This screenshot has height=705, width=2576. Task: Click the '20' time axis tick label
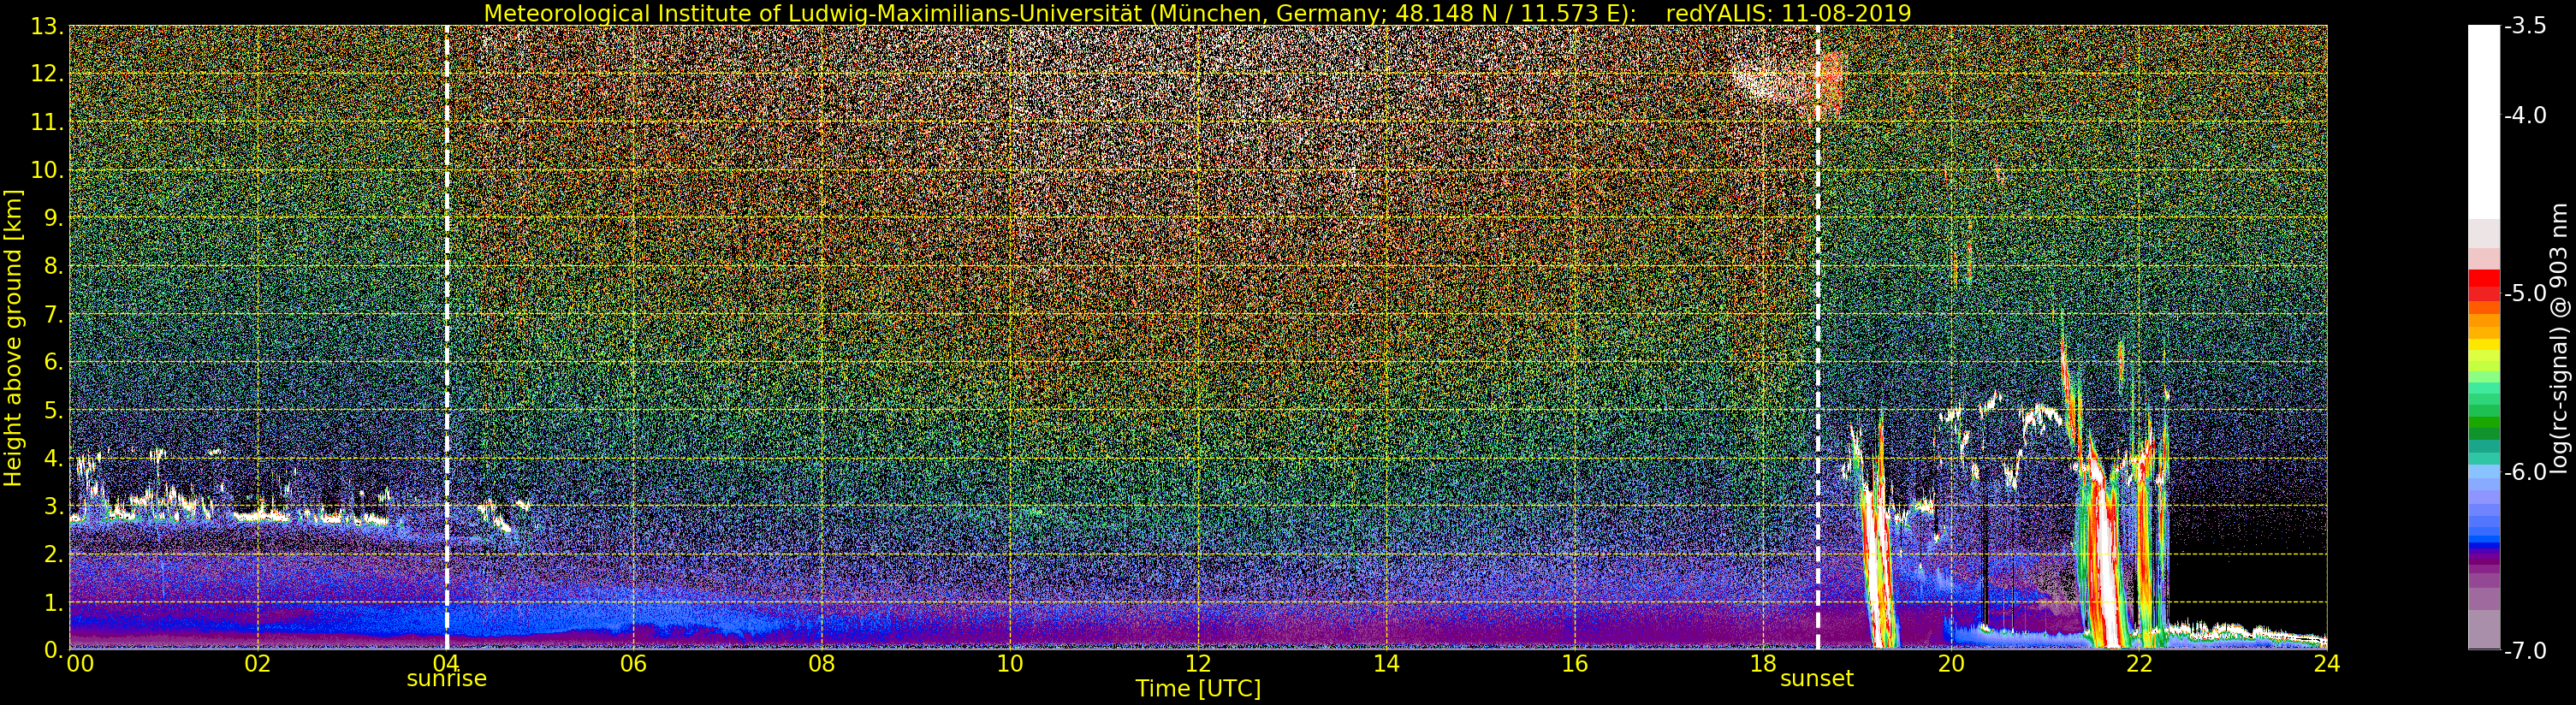(x=1951, y=663)
